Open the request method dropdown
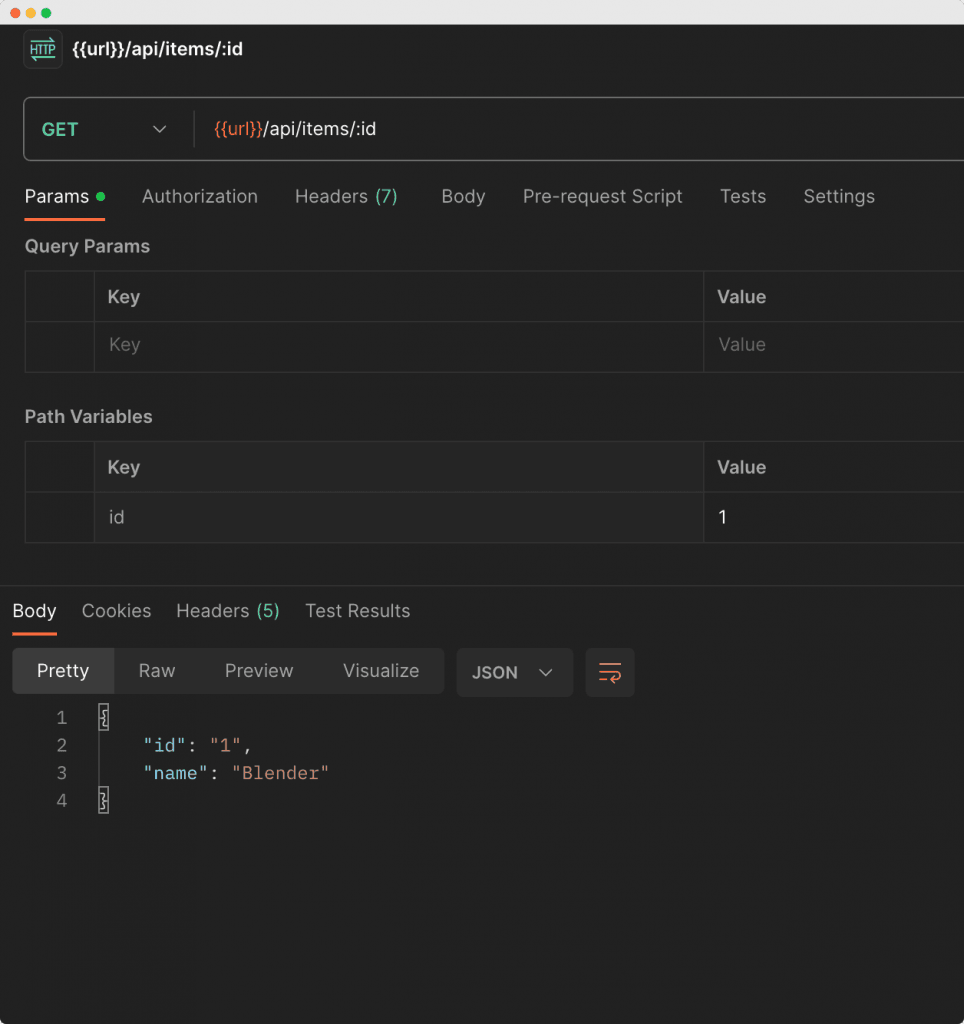Screen dimensions: 964x1024 pyautogui.click(x=158, y=129)
